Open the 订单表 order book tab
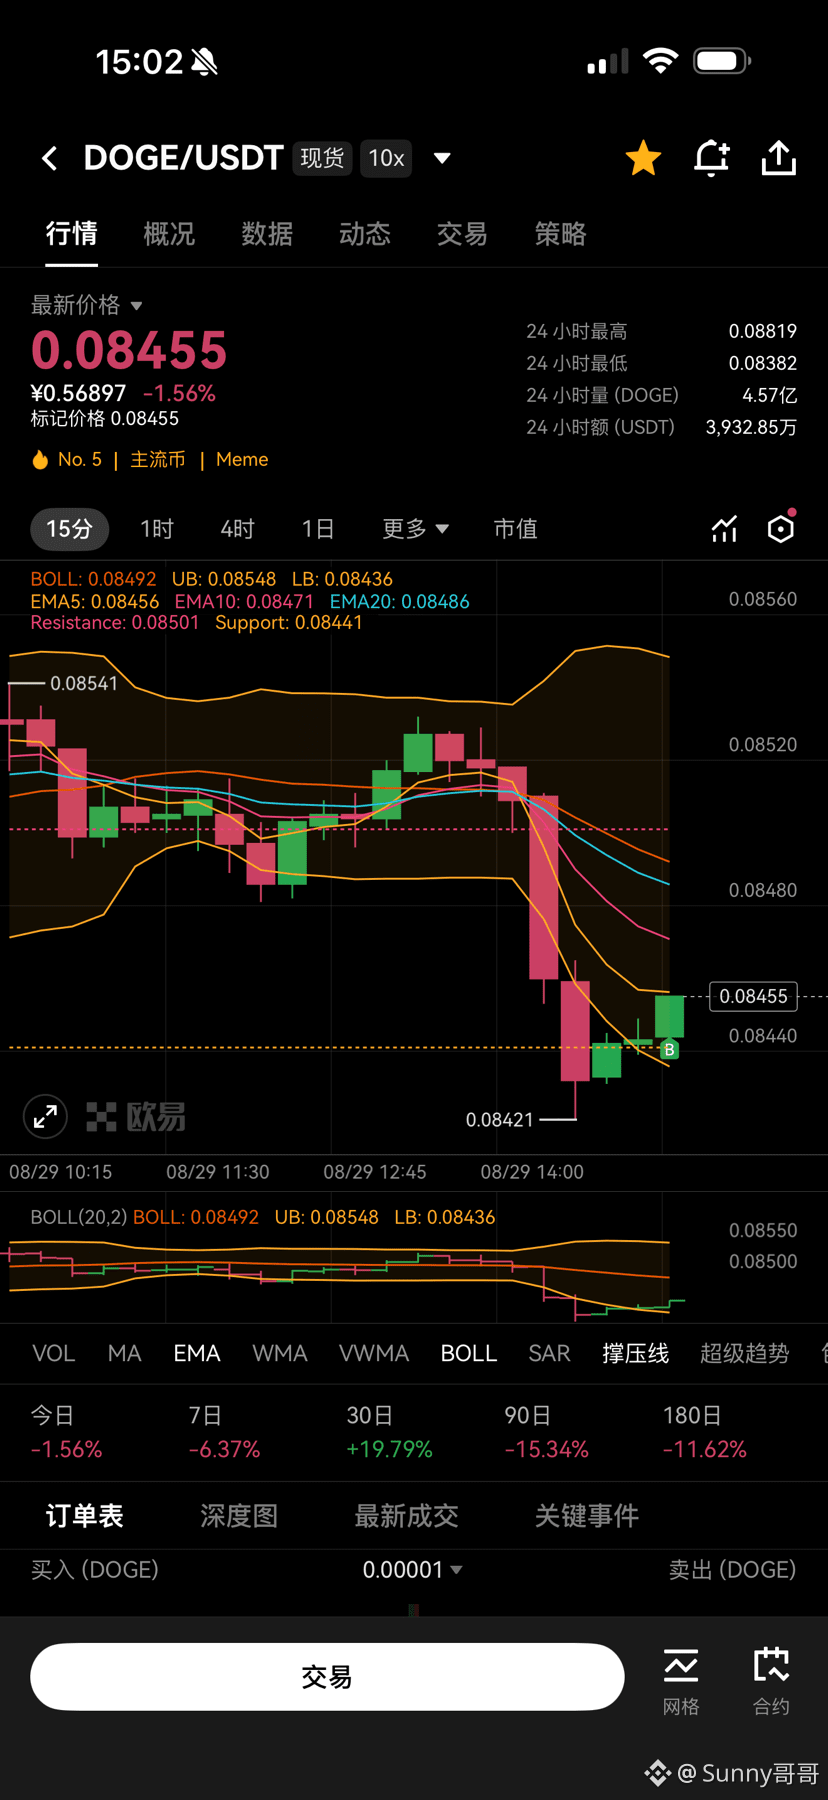 click(85, 1516)
